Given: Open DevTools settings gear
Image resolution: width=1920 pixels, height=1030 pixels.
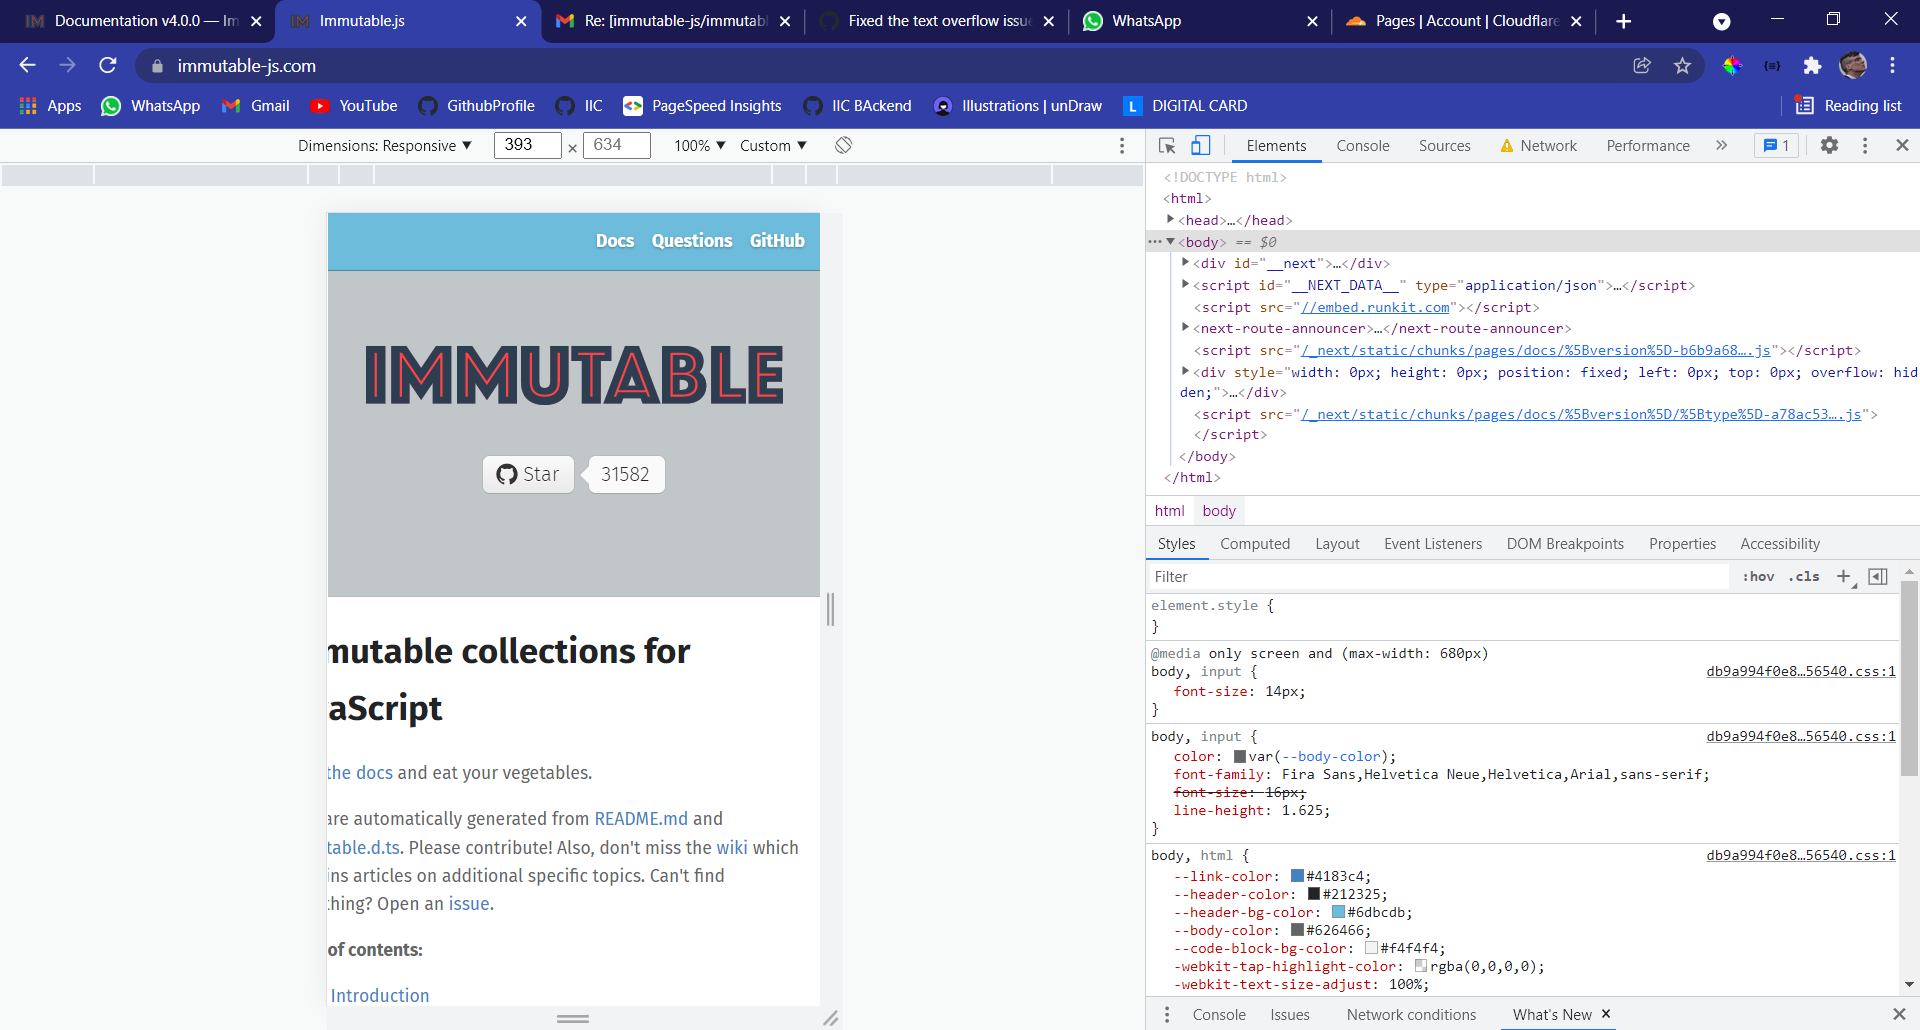Looking at the screenshot, I should [x=1830, y=145].
